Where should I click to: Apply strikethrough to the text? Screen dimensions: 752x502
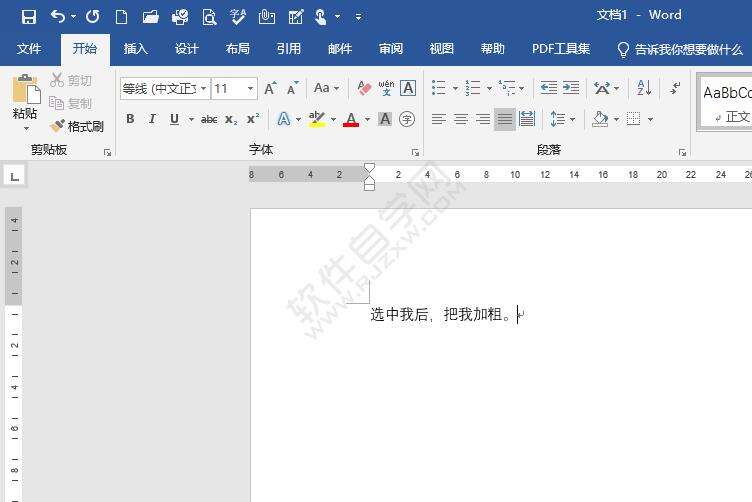209,119
